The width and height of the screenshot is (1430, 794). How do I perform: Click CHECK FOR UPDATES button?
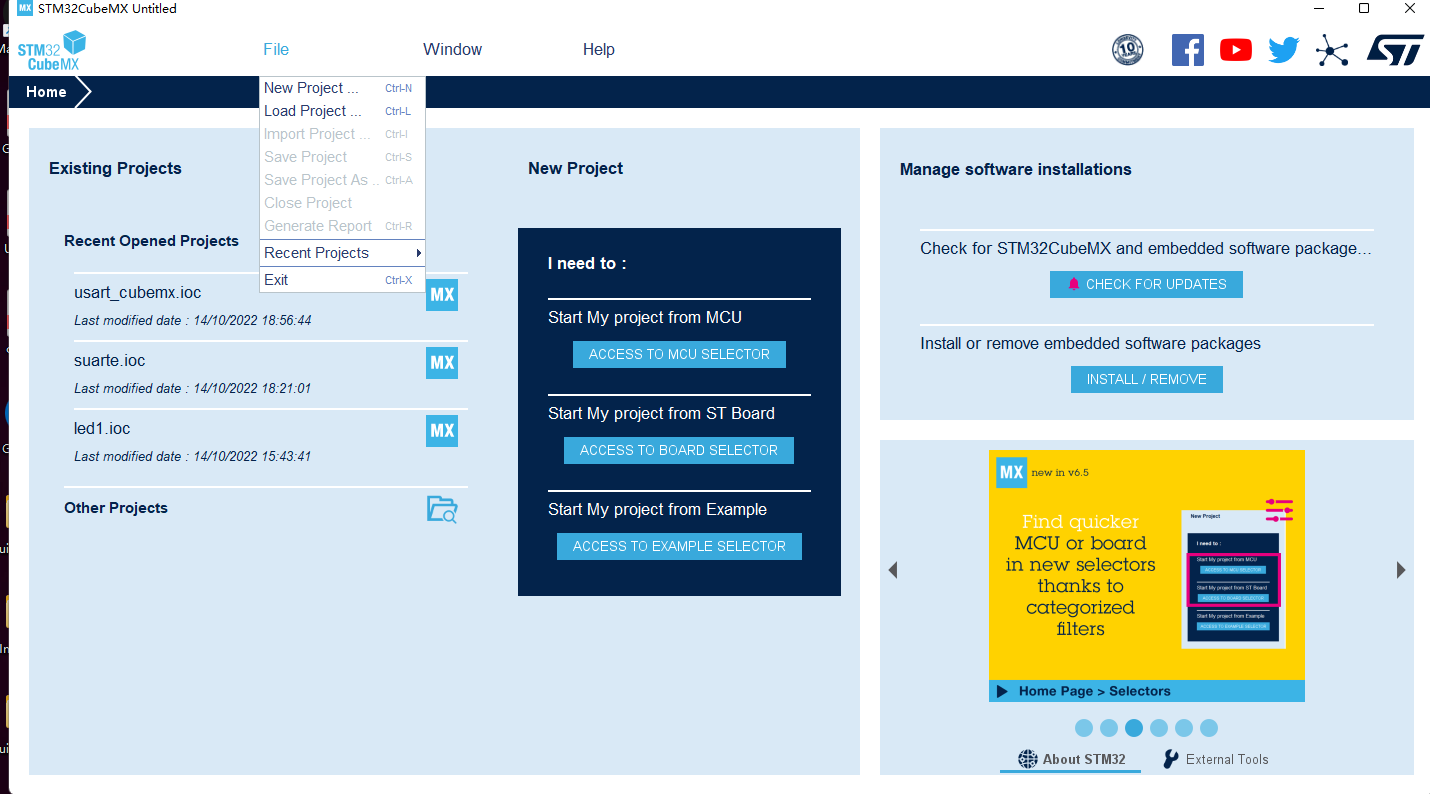click(x=1146, y=284)
